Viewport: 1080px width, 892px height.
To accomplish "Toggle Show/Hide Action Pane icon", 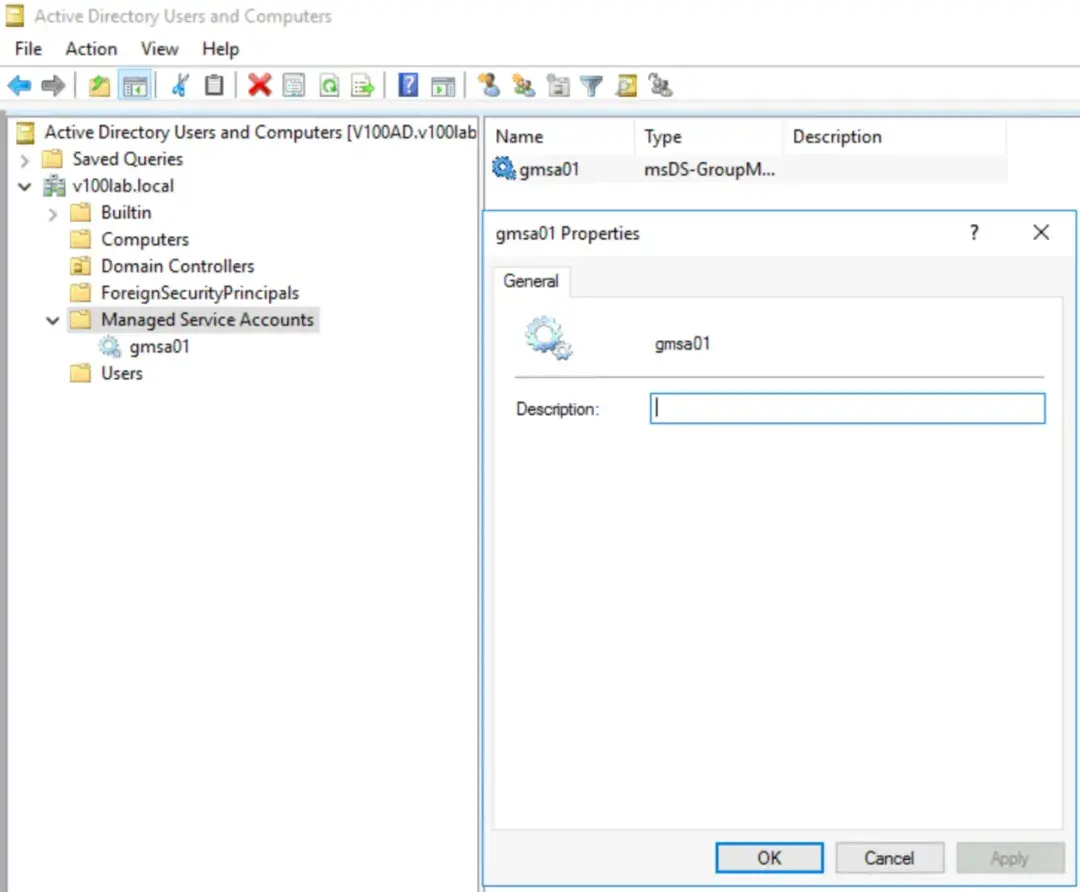I will click(443, 87).
